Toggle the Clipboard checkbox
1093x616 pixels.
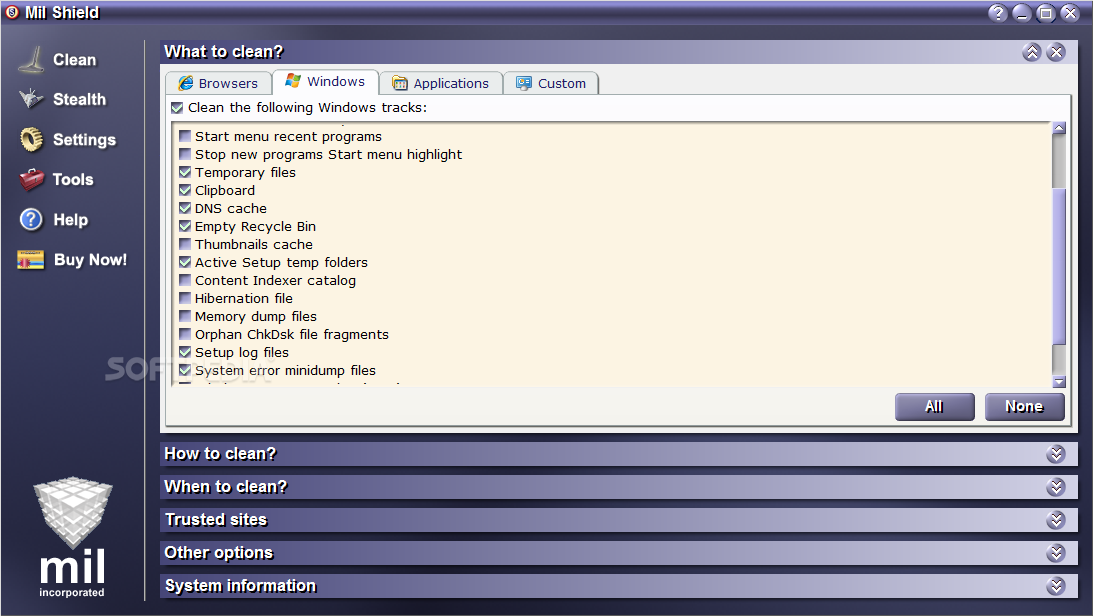185,190
